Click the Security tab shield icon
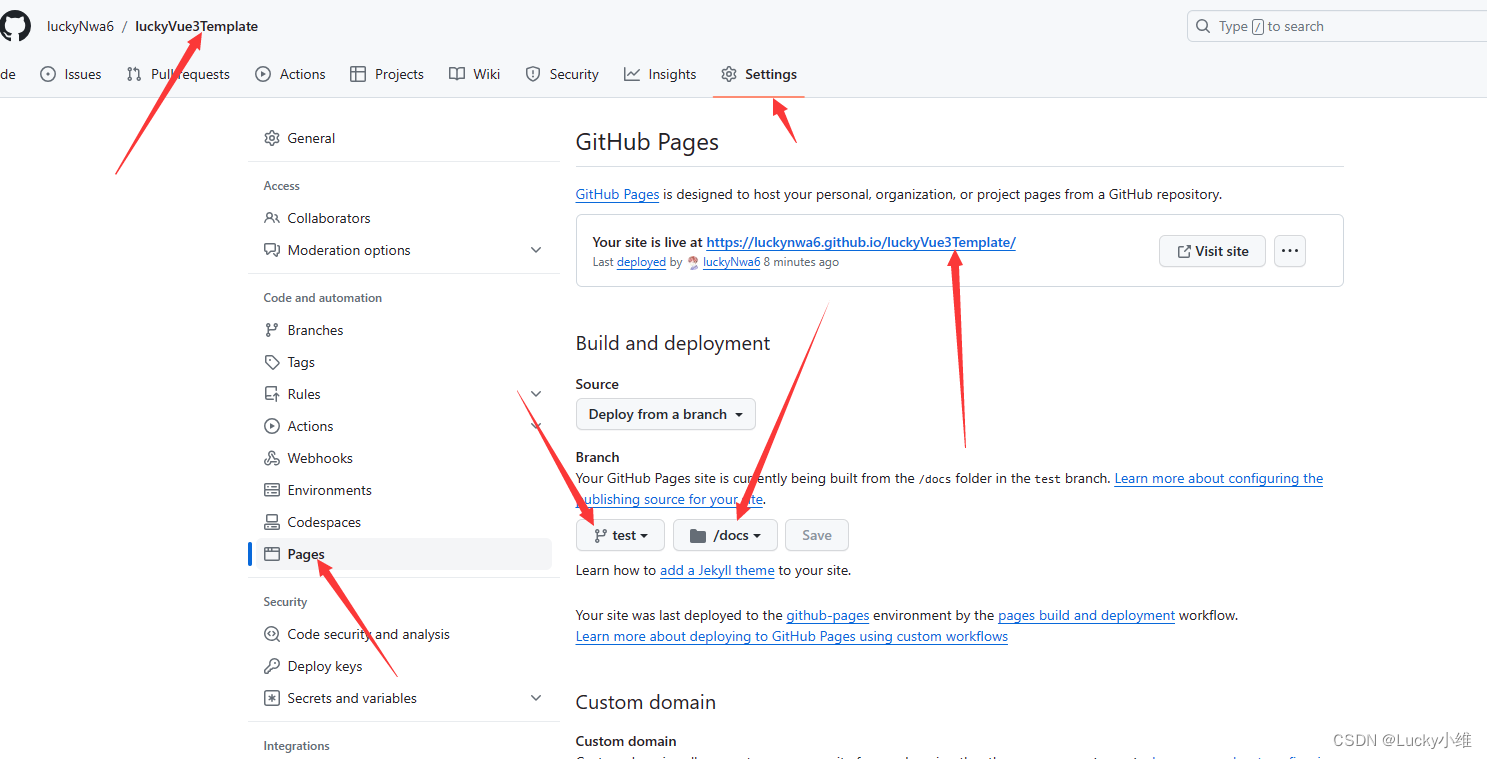Image resolution: width=1487 pixels, height=759 pixels. [x=533, y=74]
